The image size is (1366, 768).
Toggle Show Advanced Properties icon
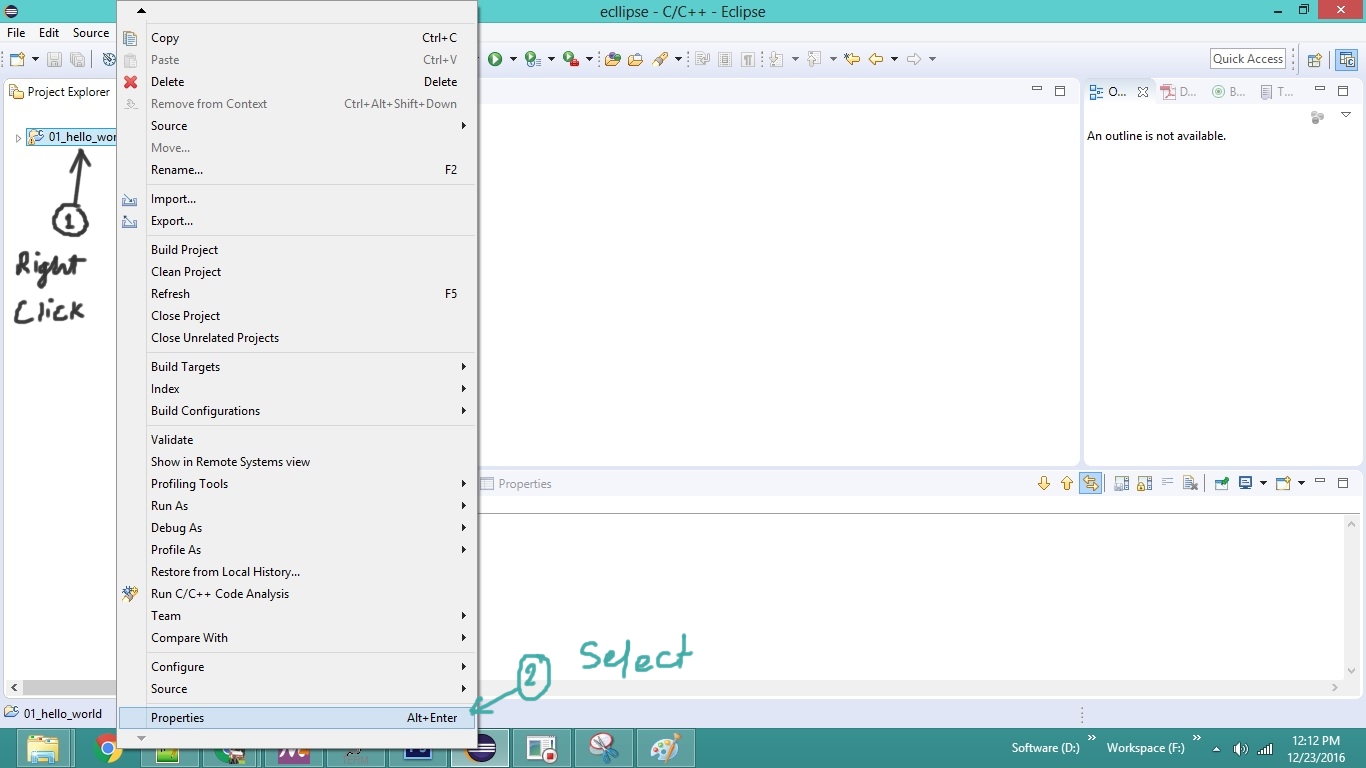[1144, 484]
